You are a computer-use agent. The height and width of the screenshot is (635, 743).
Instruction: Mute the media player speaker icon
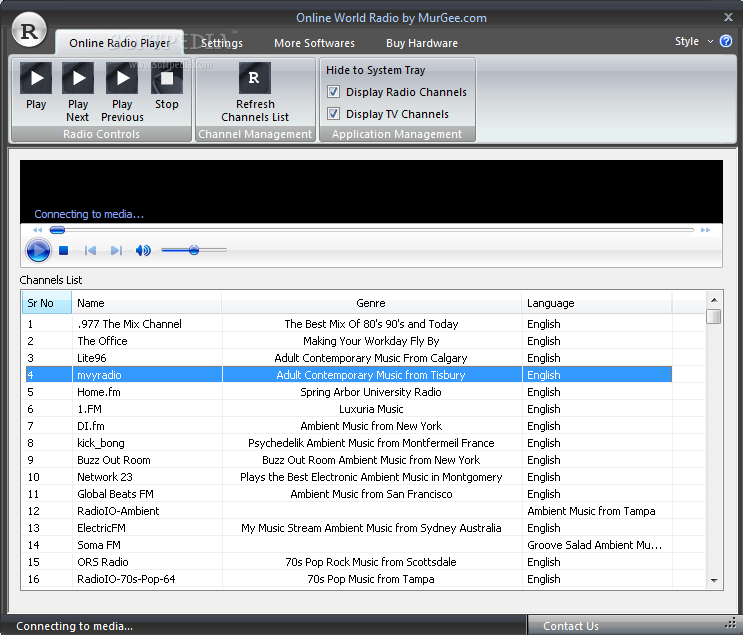(143, 250)
